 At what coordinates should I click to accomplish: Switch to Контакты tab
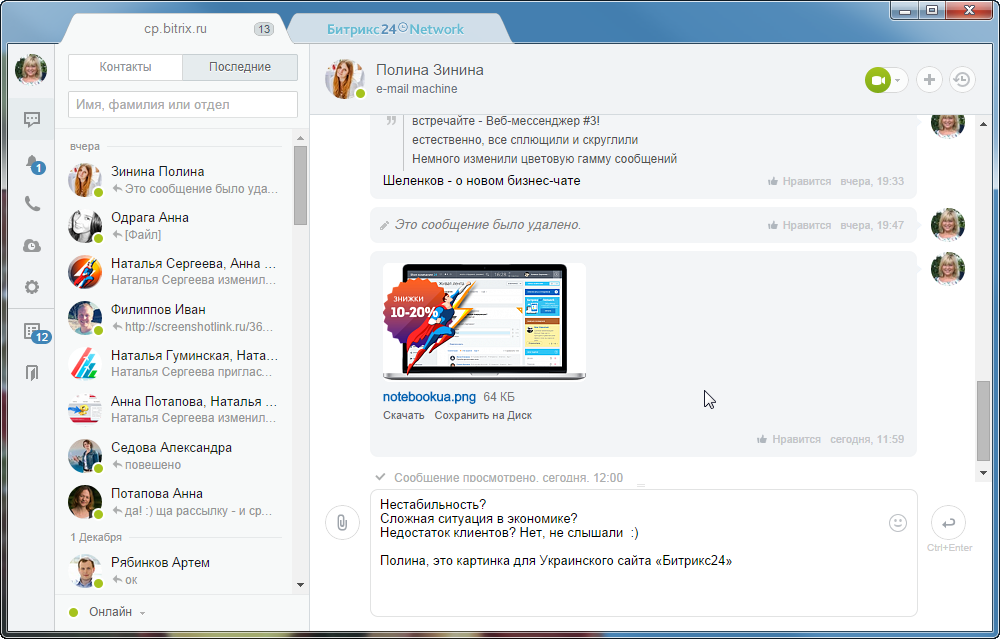[x=126, y=67]
